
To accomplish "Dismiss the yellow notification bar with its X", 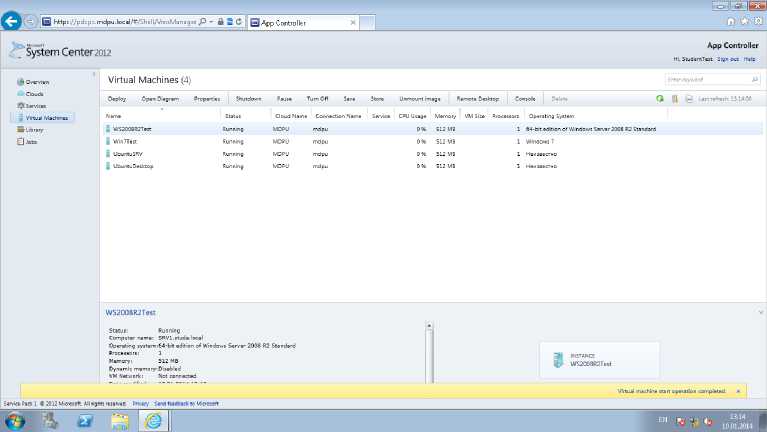I will click(x=738, y=391).
